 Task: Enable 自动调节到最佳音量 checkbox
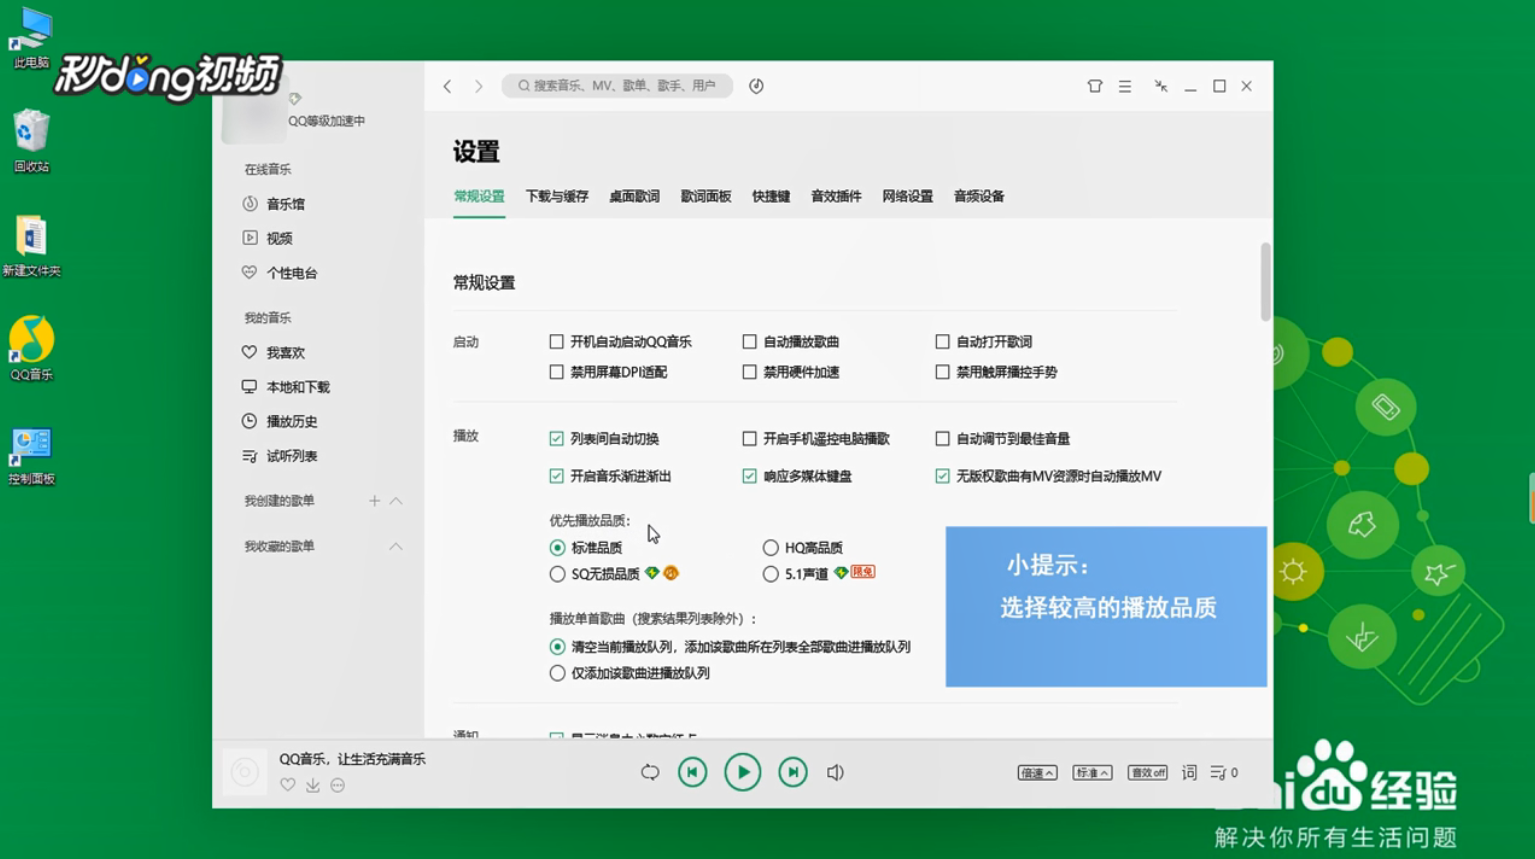click(x=942, y=439)
